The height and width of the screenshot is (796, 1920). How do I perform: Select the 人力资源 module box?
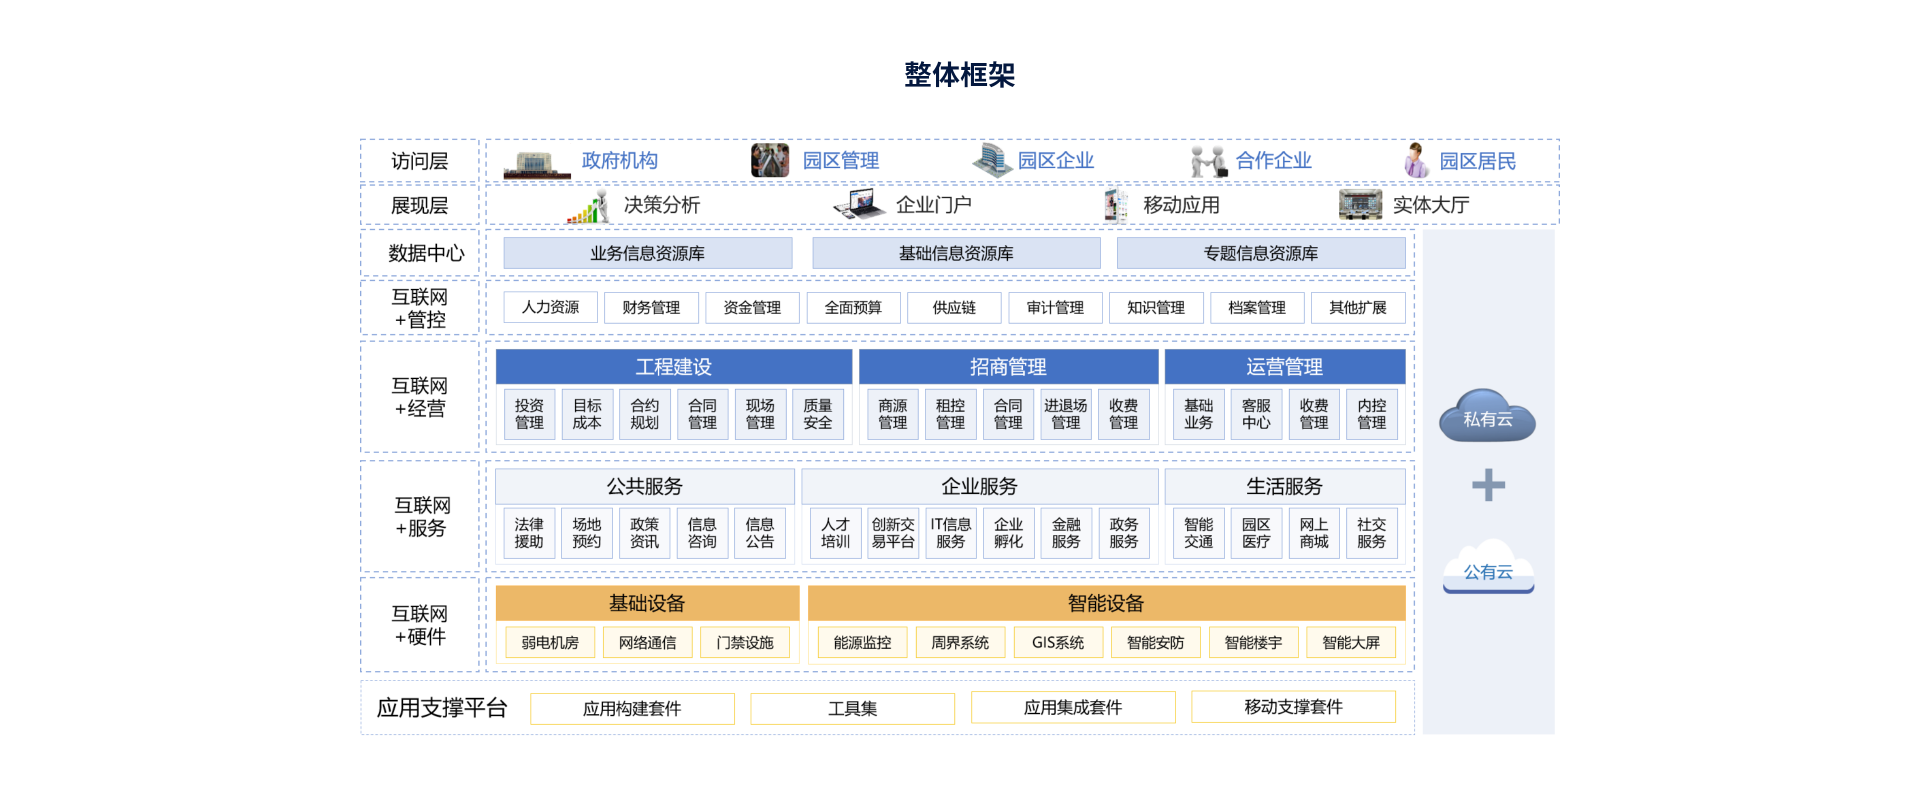tap(550, 308)
